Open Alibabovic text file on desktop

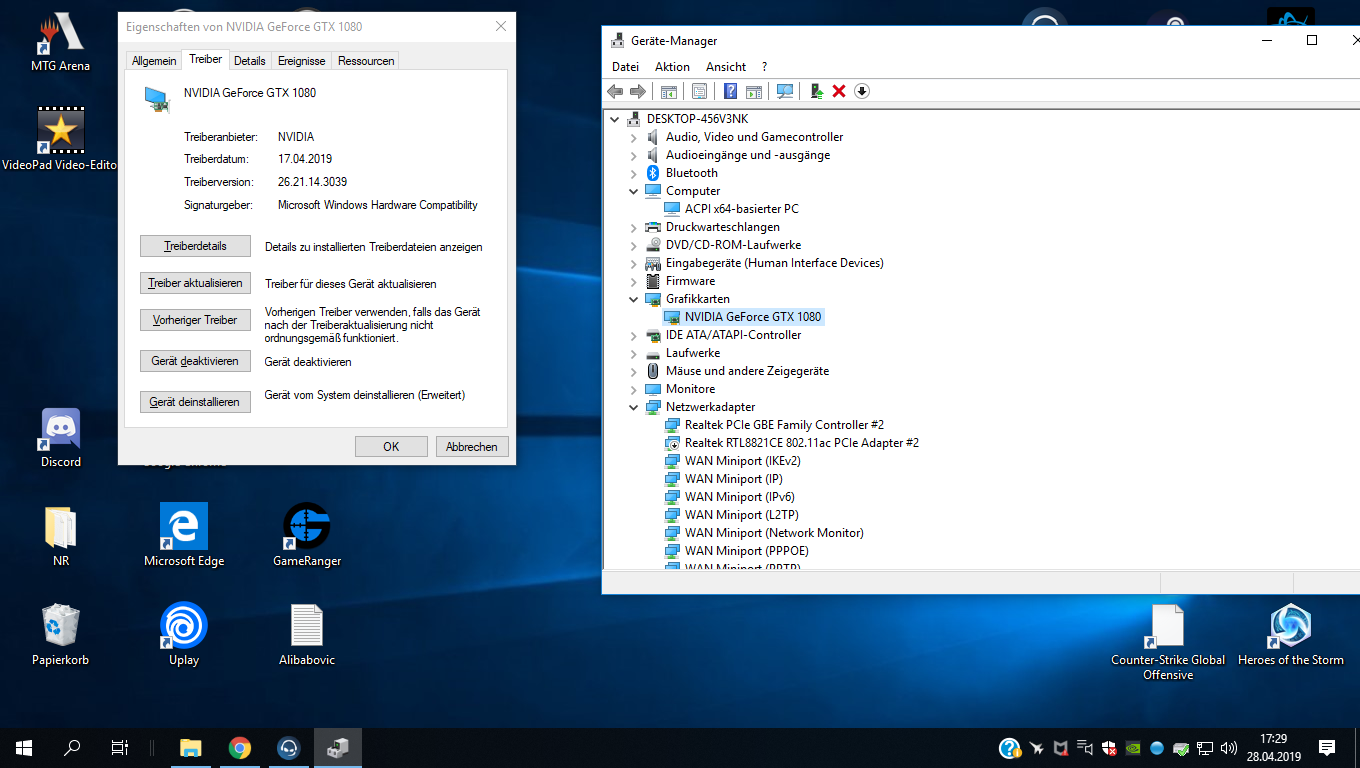pos(307,634)
